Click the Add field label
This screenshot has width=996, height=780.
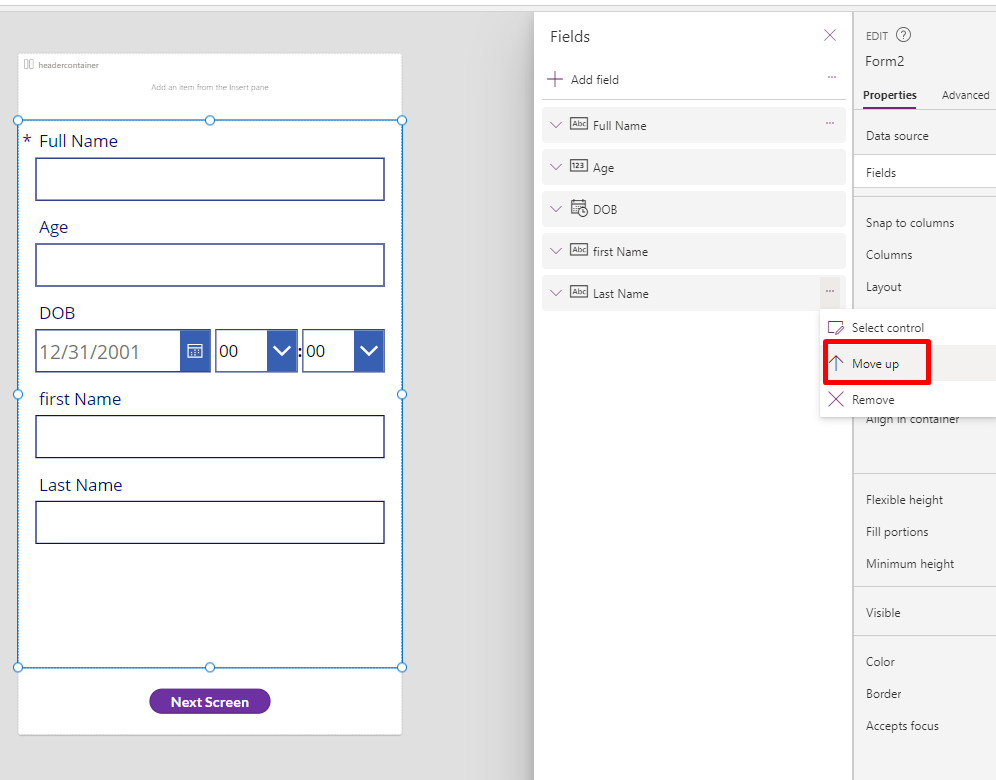595,79
